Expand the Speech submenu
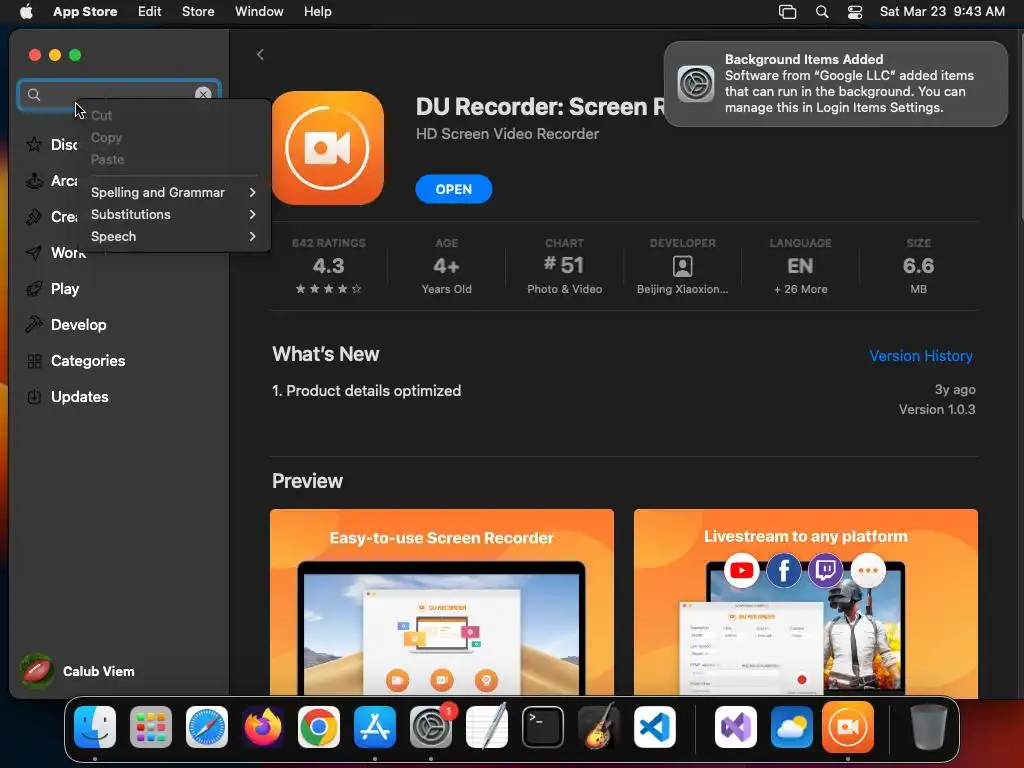 click(x=173, y=236)
